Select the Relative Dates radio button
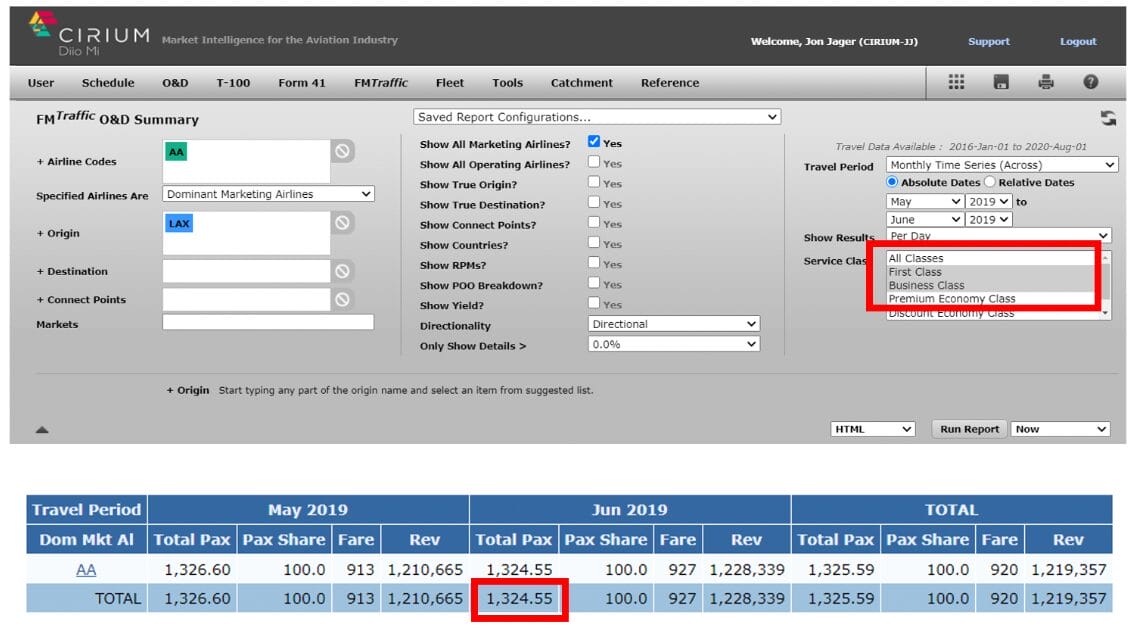 (990, 182)
